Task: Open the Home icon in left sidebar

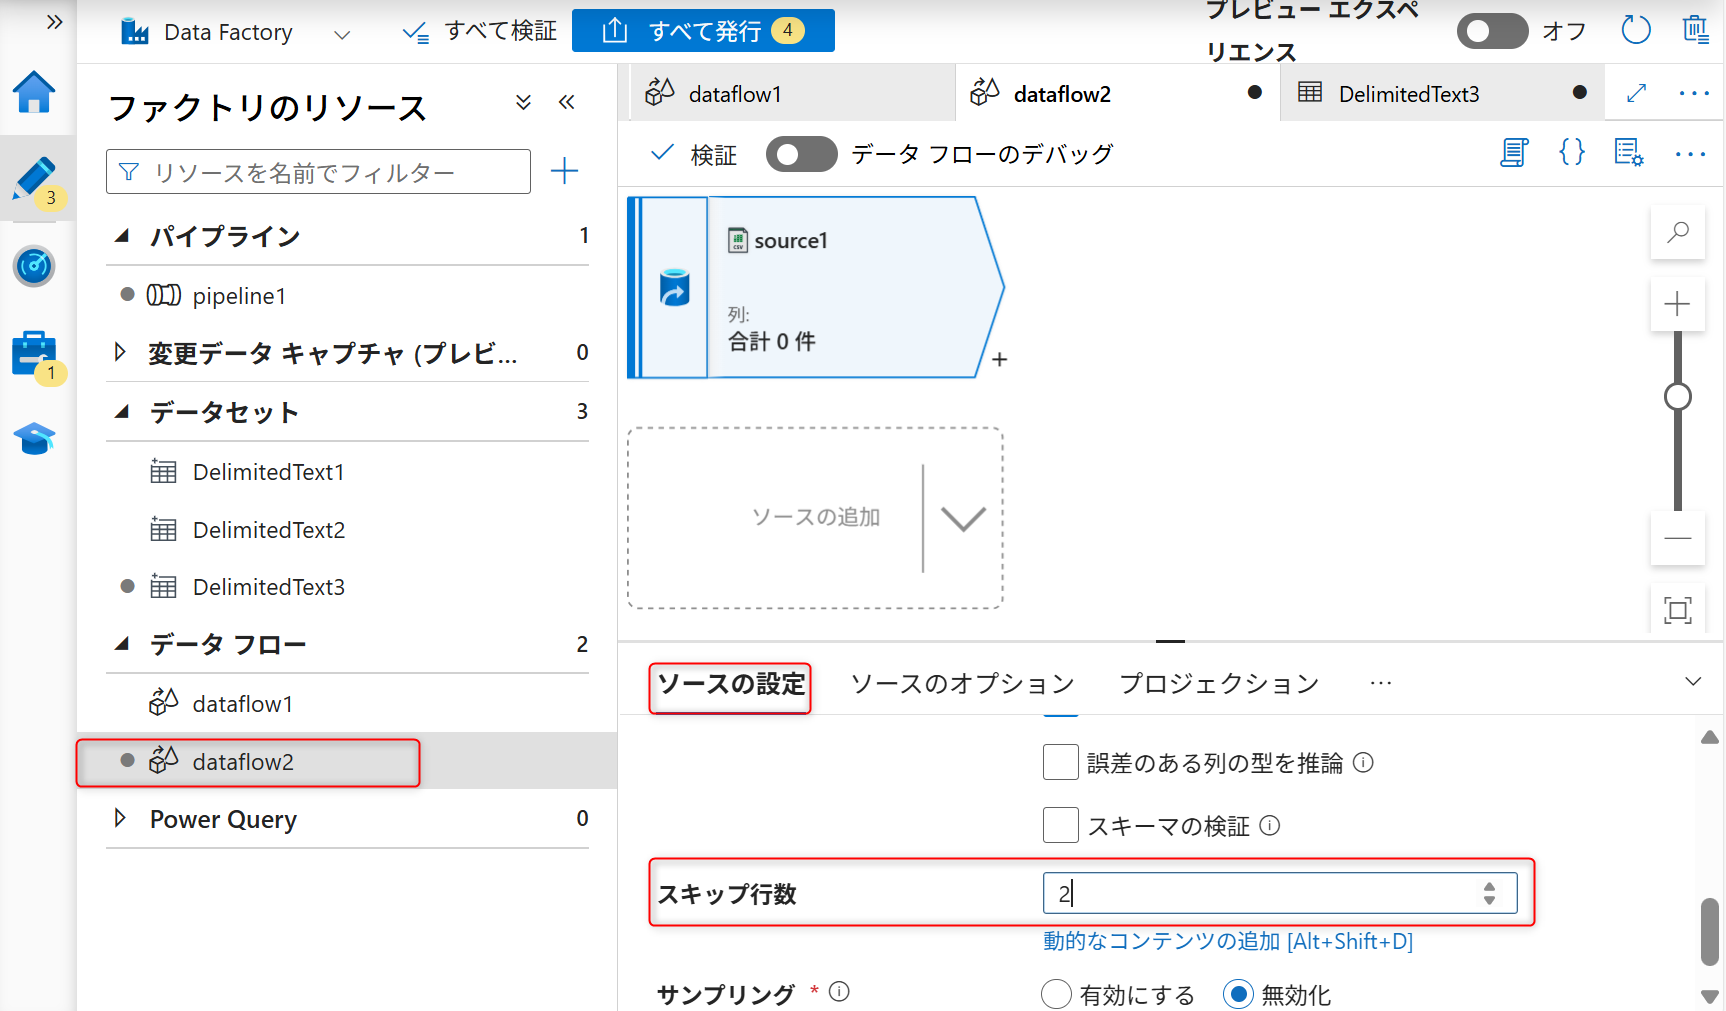Action: pos(34,92)
